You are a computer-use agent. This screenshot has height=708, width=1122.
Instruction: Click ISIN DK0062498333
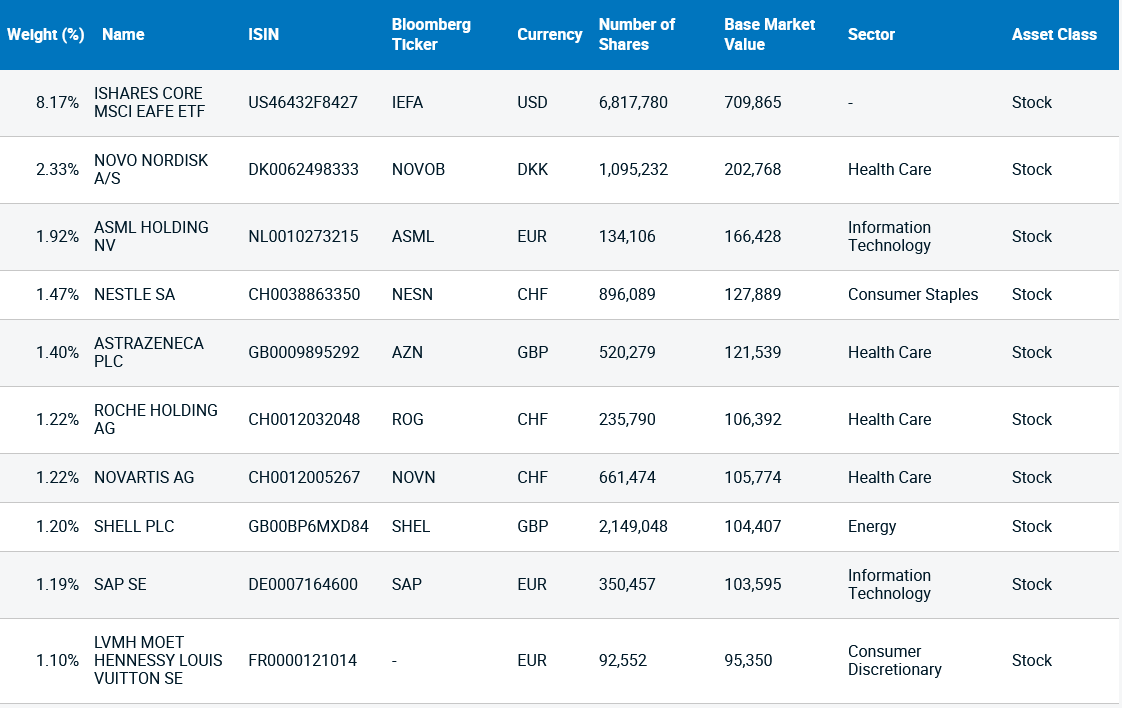303,170
